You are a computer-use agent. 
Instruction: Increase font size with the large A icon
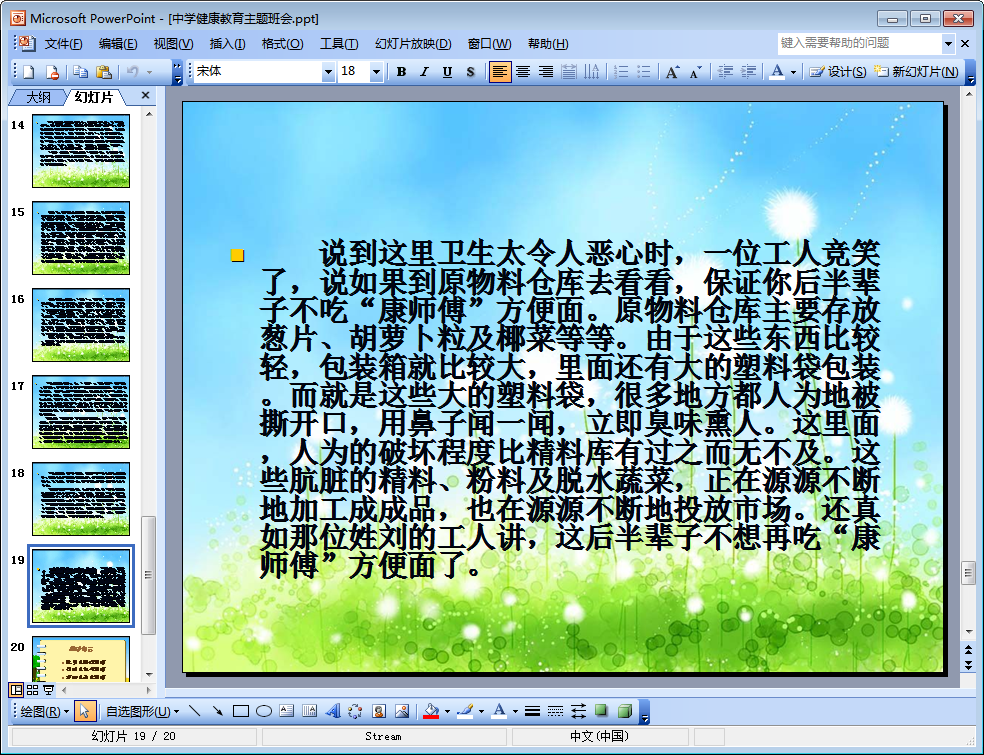point(671,72)
